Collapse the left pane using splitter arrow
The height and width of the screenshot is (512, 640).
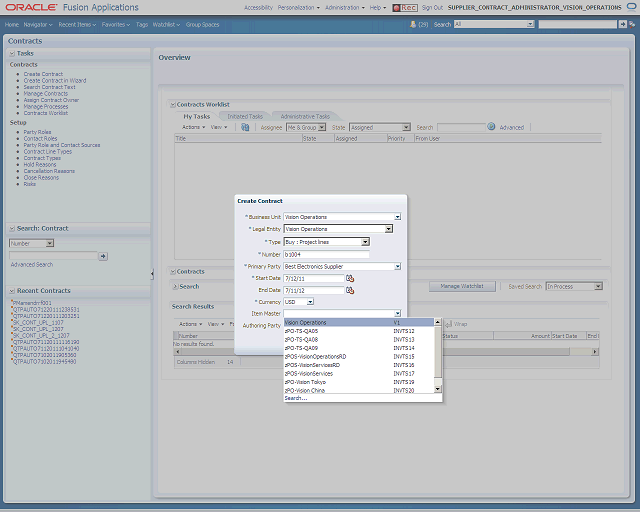click(x=152, y=274)
